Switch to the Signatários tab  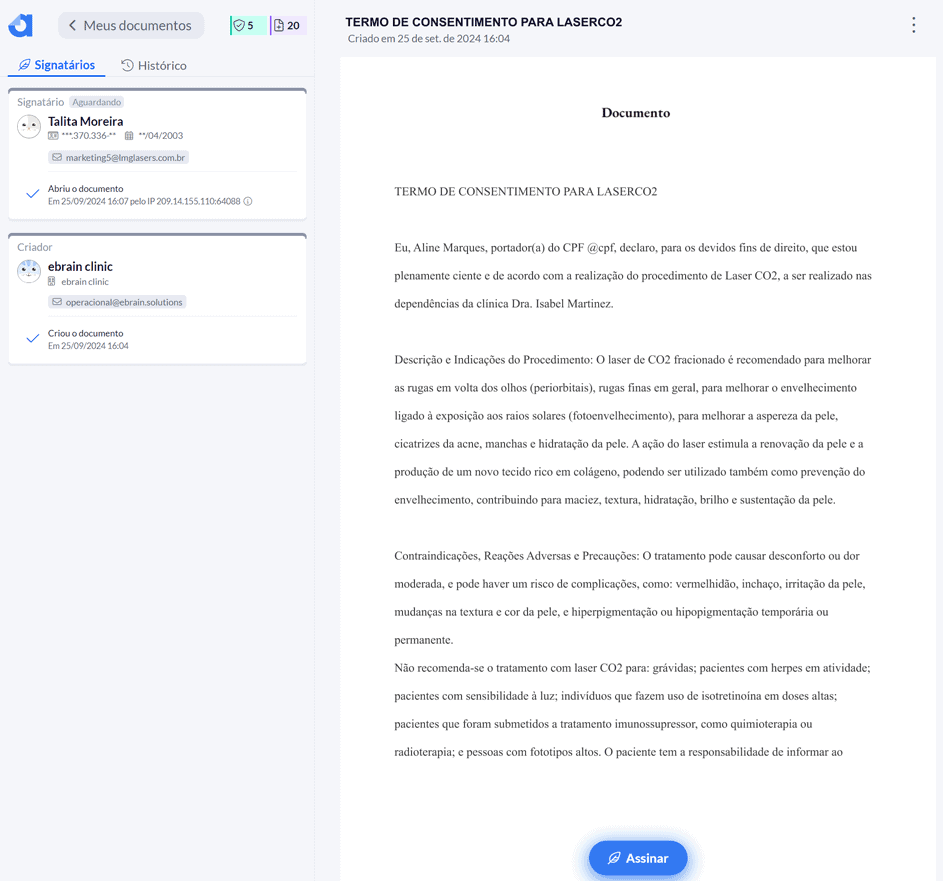point(57,65)
